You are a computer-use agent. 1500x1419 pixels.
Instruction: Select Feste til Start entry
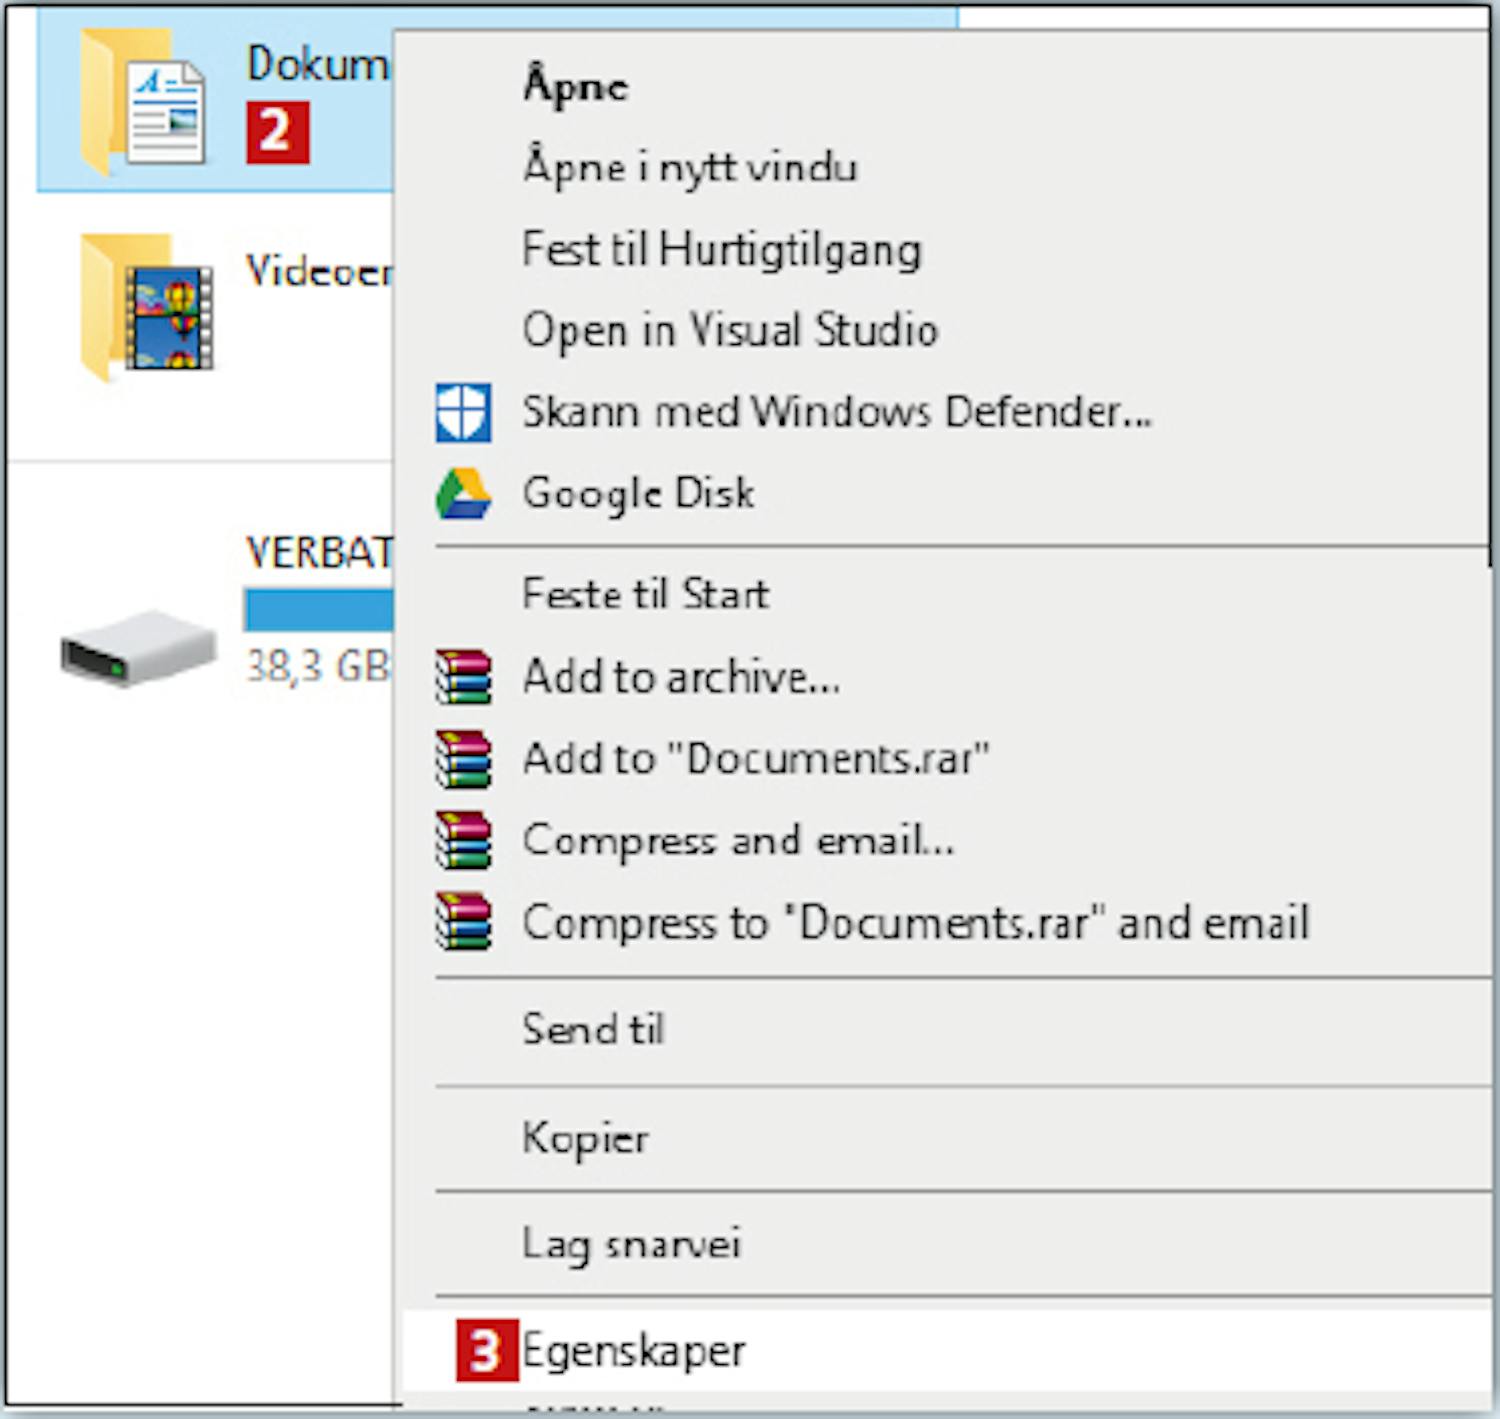[x=646, y=594]
